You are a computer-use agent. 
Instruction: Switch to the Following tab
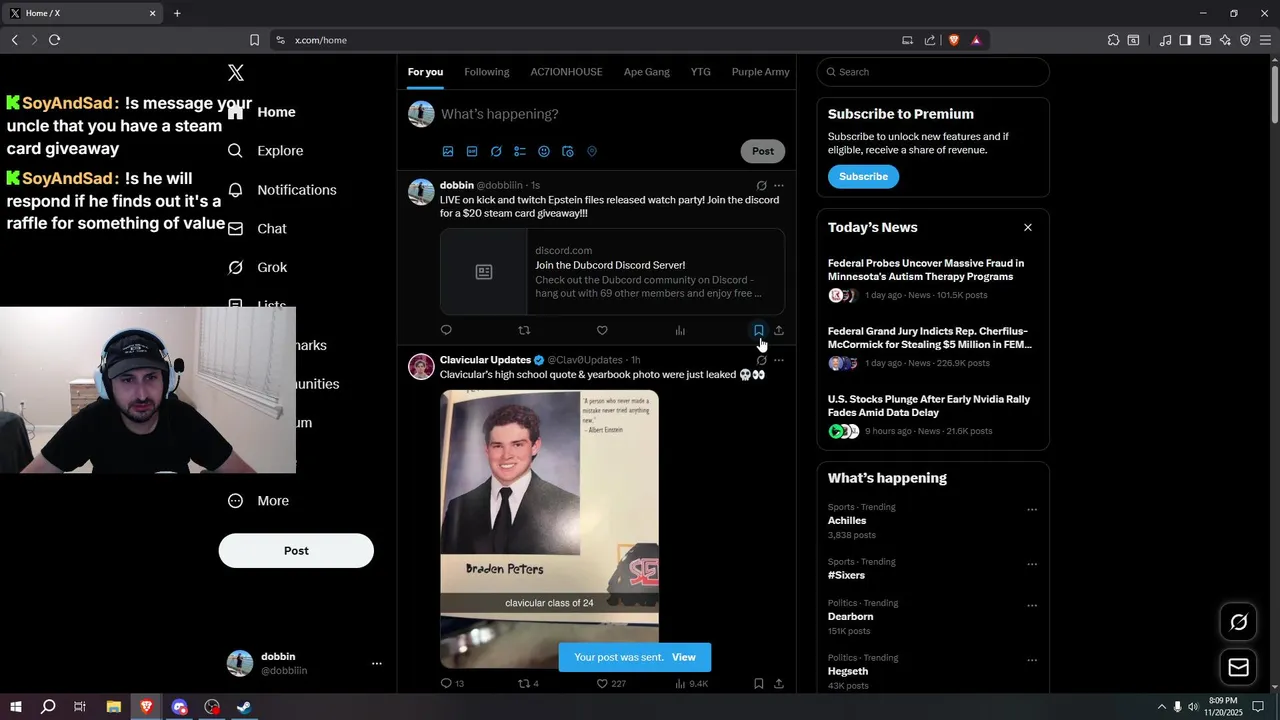(487, 72)
